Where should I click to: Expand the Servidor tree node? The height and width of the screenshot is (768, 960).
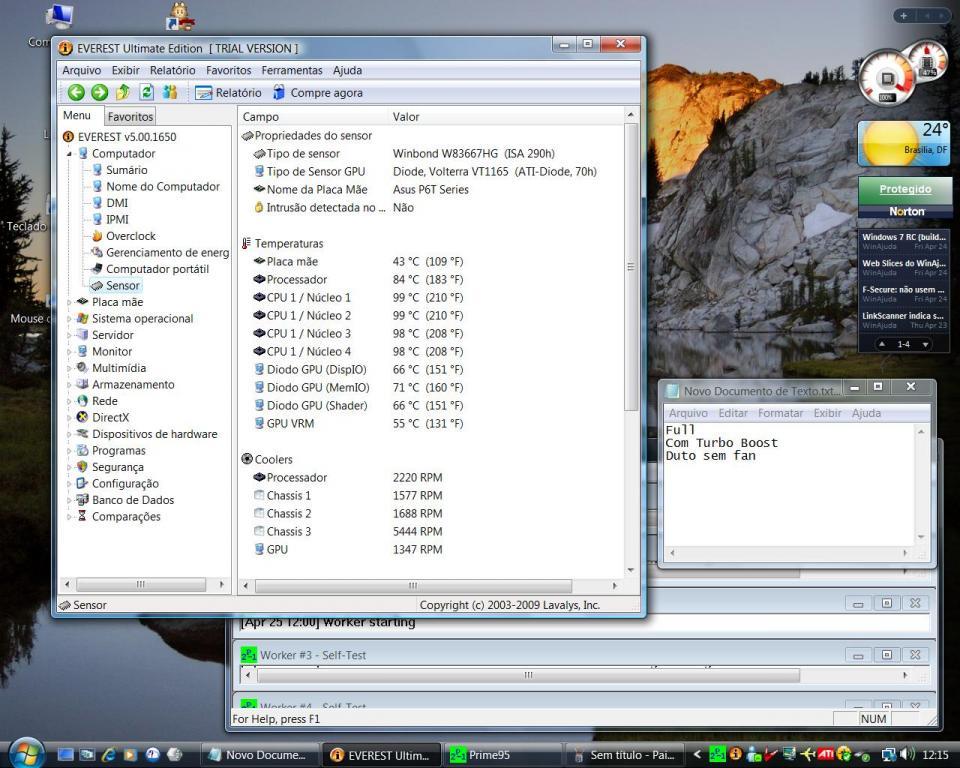(69, 335)
